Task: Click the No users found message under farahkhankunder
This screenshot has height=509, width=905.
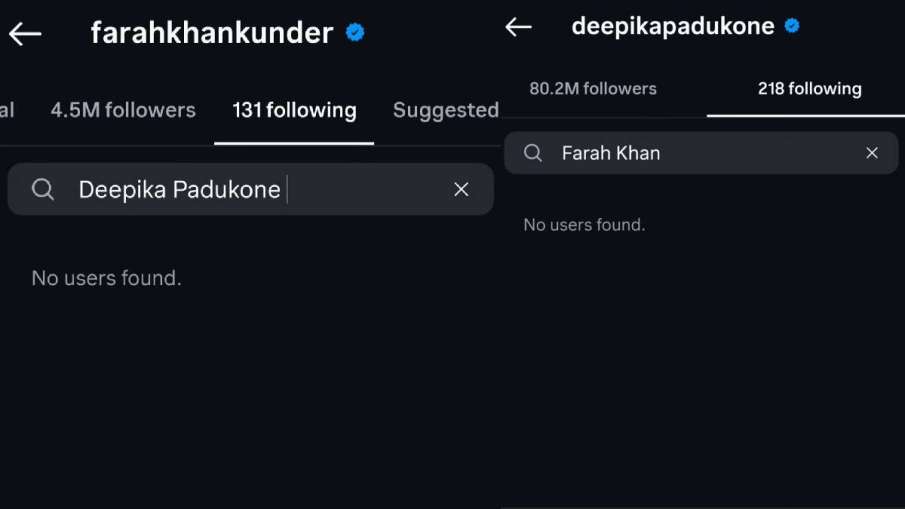Action: [x=106, y=278]
